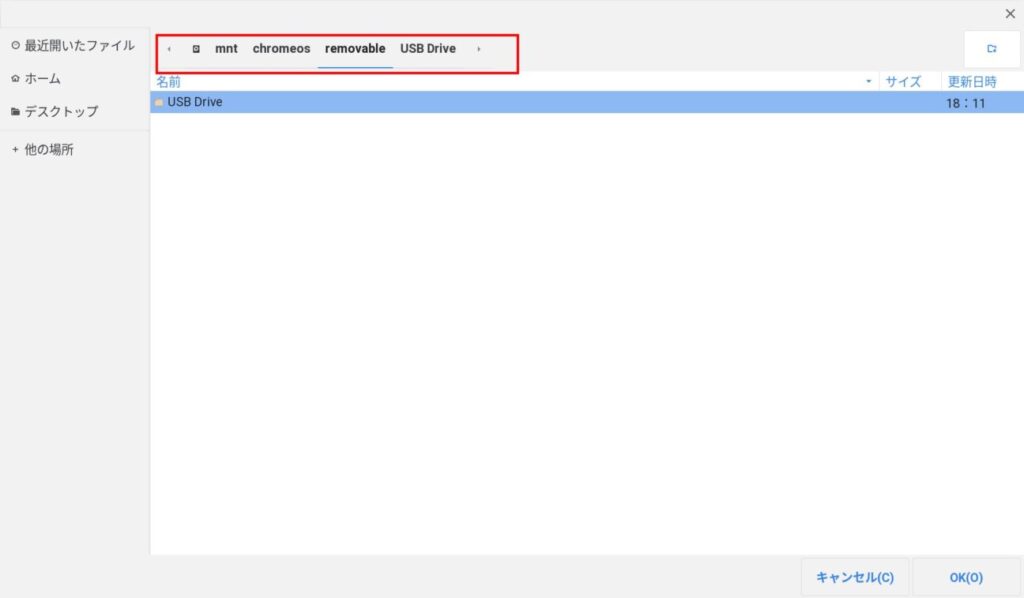Go to removable in the breadcrumb
Image resolution: width=1024 pixels, height=598 pixels.
coord(355,48)
